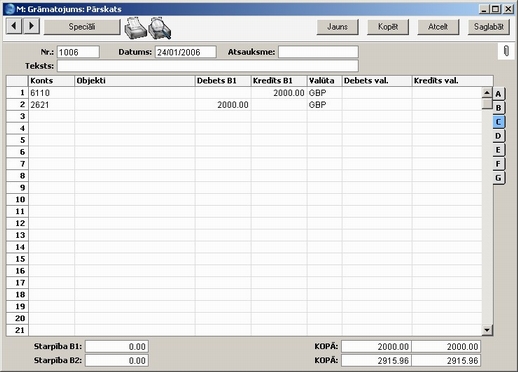Image resolution: width=518 pixels, height=372 pixels.
Task: Click the Teksts input field
Action: [208, 66]
